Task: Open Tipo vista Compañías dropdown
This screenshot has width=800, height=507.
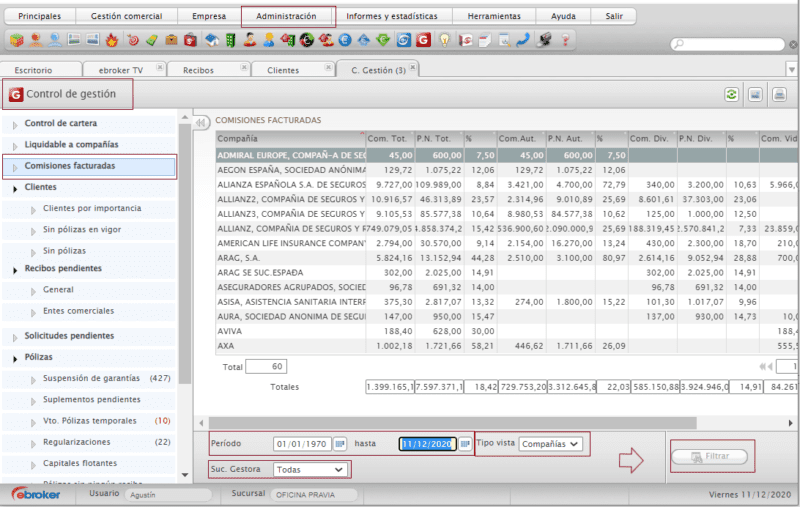Action: [x=551, y=444]
